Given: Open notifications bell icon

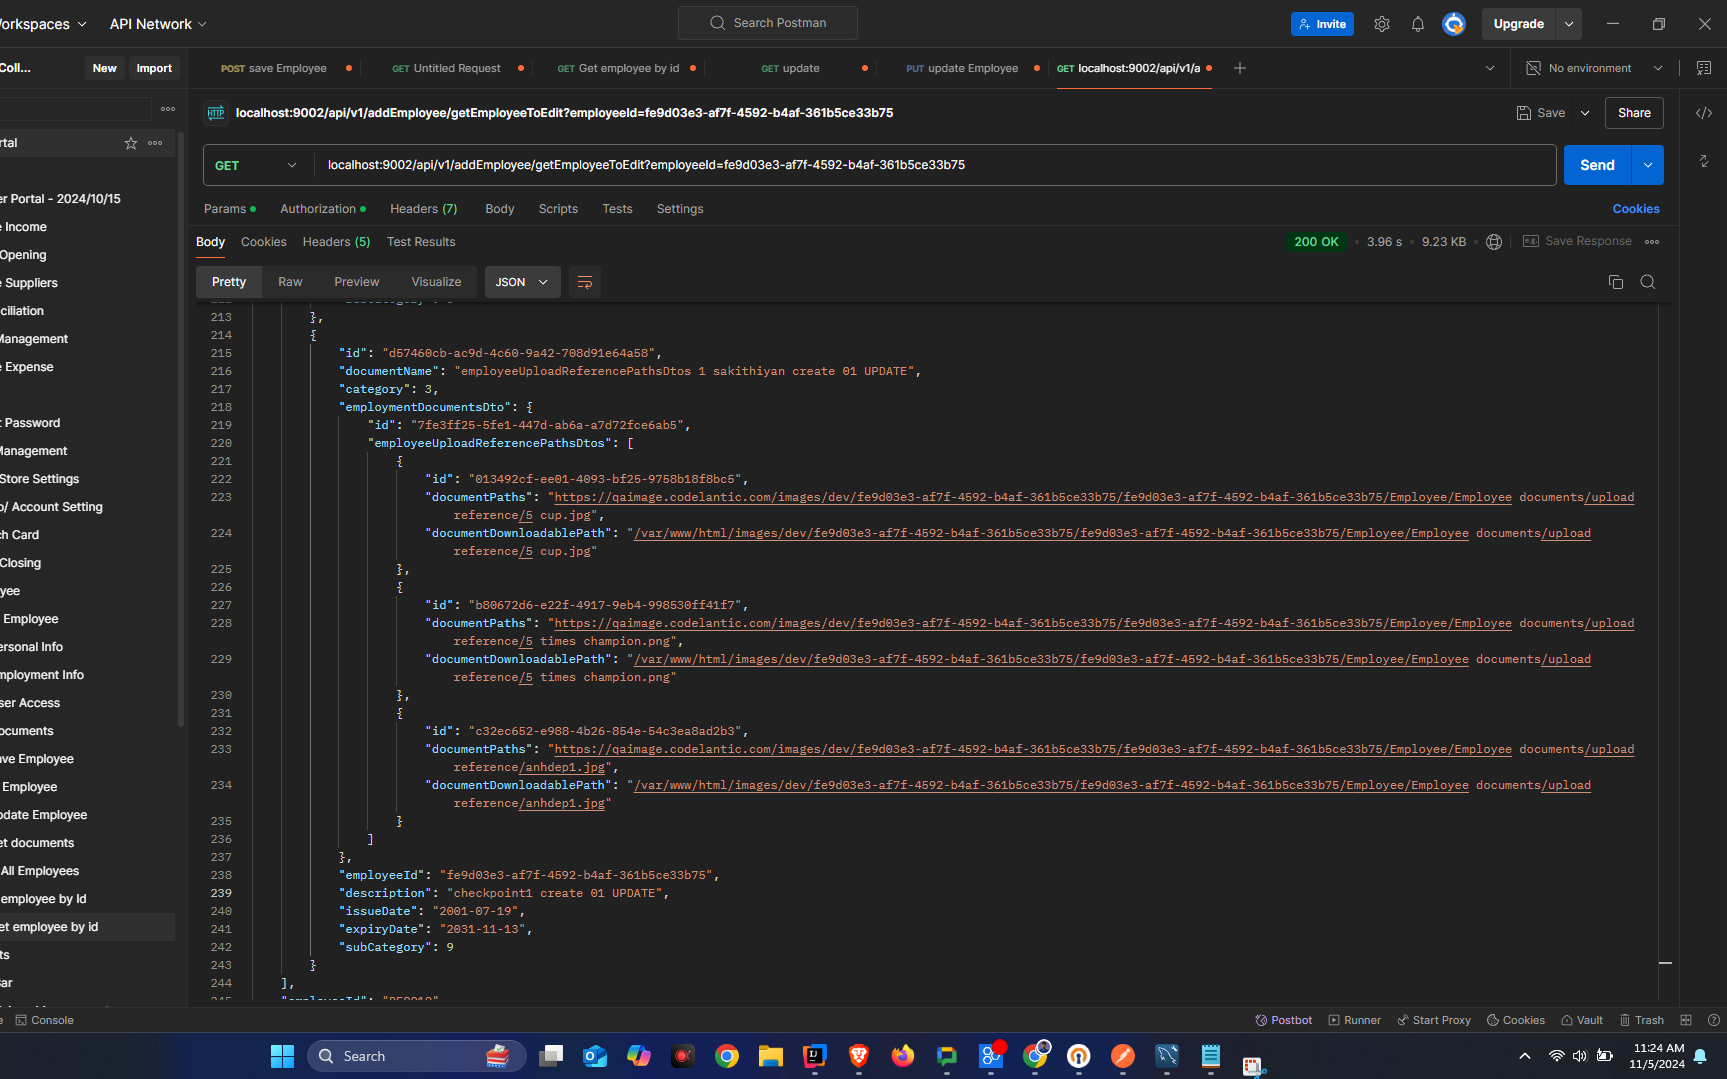Looking at the screenshot, I should 1418,24.
